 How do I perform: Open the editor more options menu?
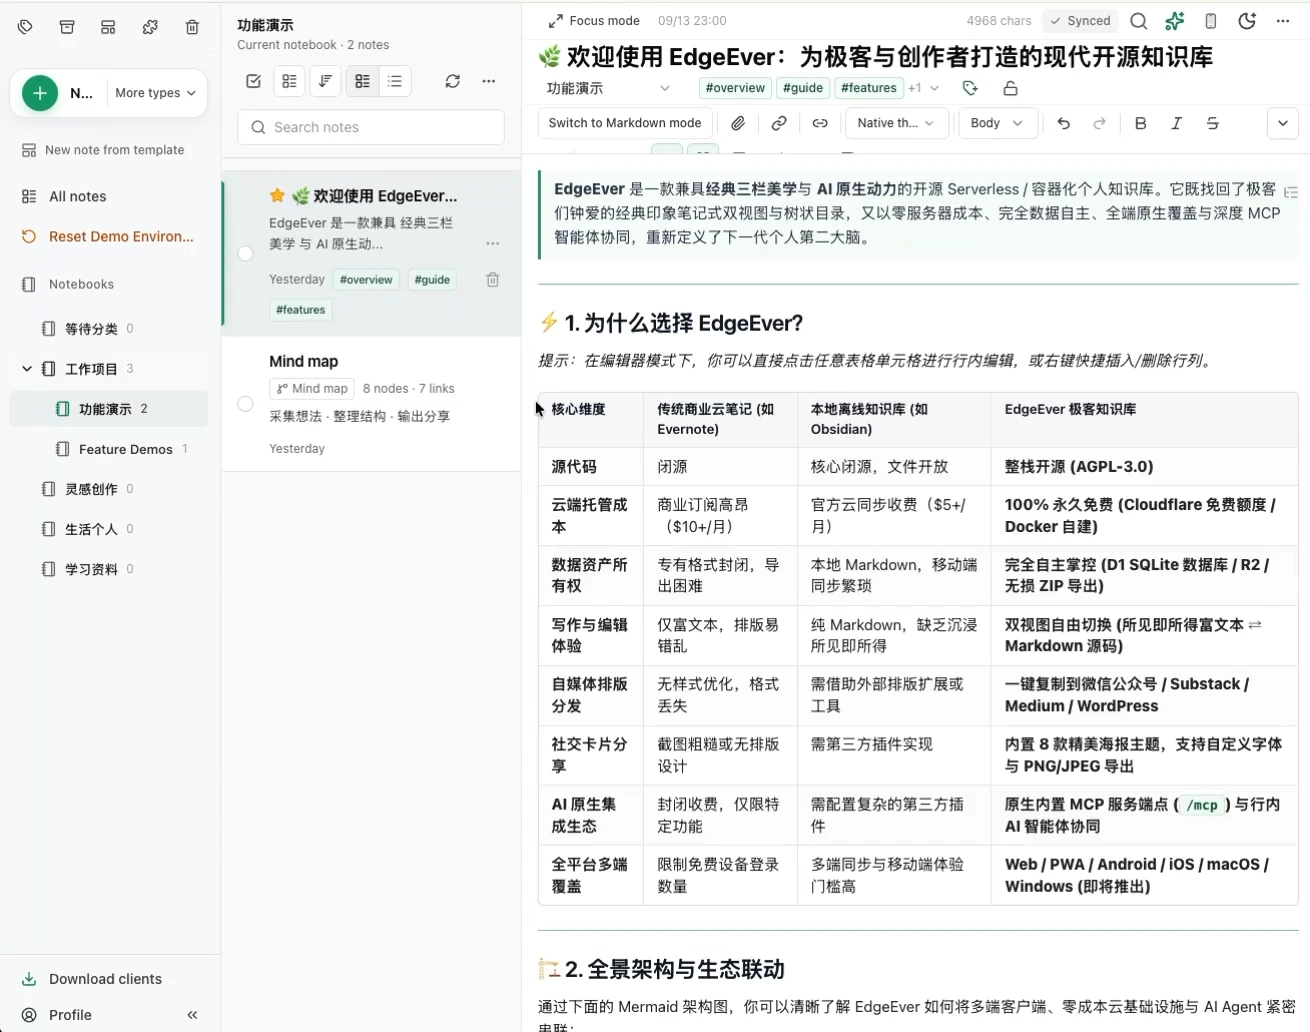pyautogui.click(x=1283, y=21)
